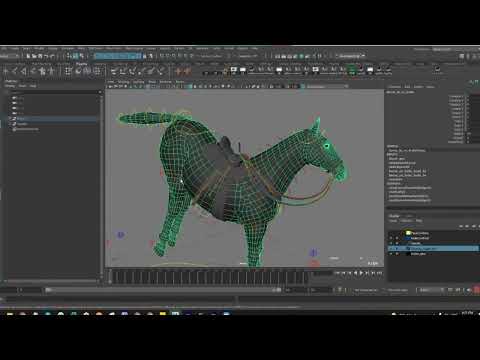Toggle the display type box of the bottom layer
Screen dimensions: 480x360
[x=397, y=254]
